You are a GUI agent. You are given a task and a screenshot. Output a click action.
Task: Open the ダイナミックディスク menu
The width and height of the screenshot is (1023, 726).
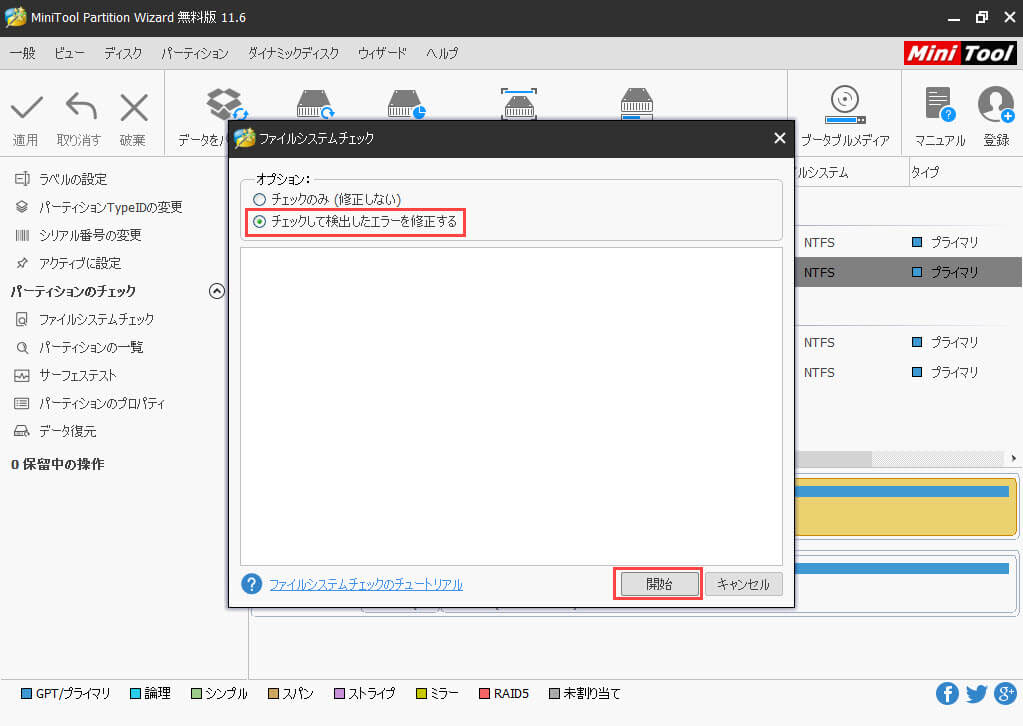coord(293,53)
